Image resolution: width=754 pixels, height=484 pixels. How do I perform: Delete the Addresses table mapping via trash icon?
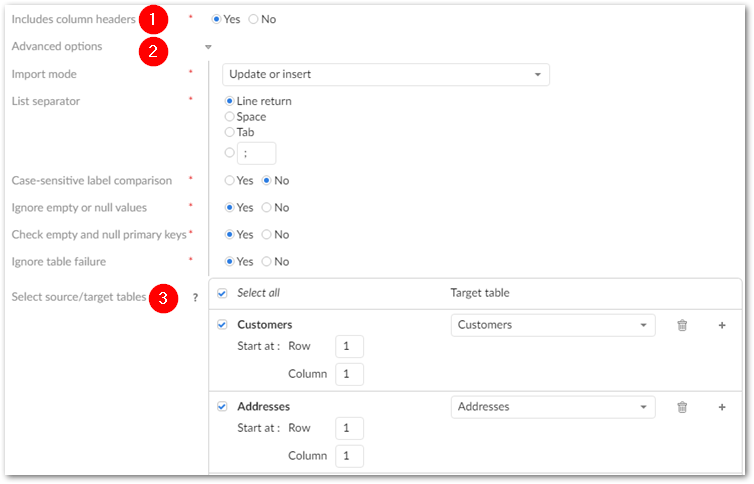[x=682, y=407]
